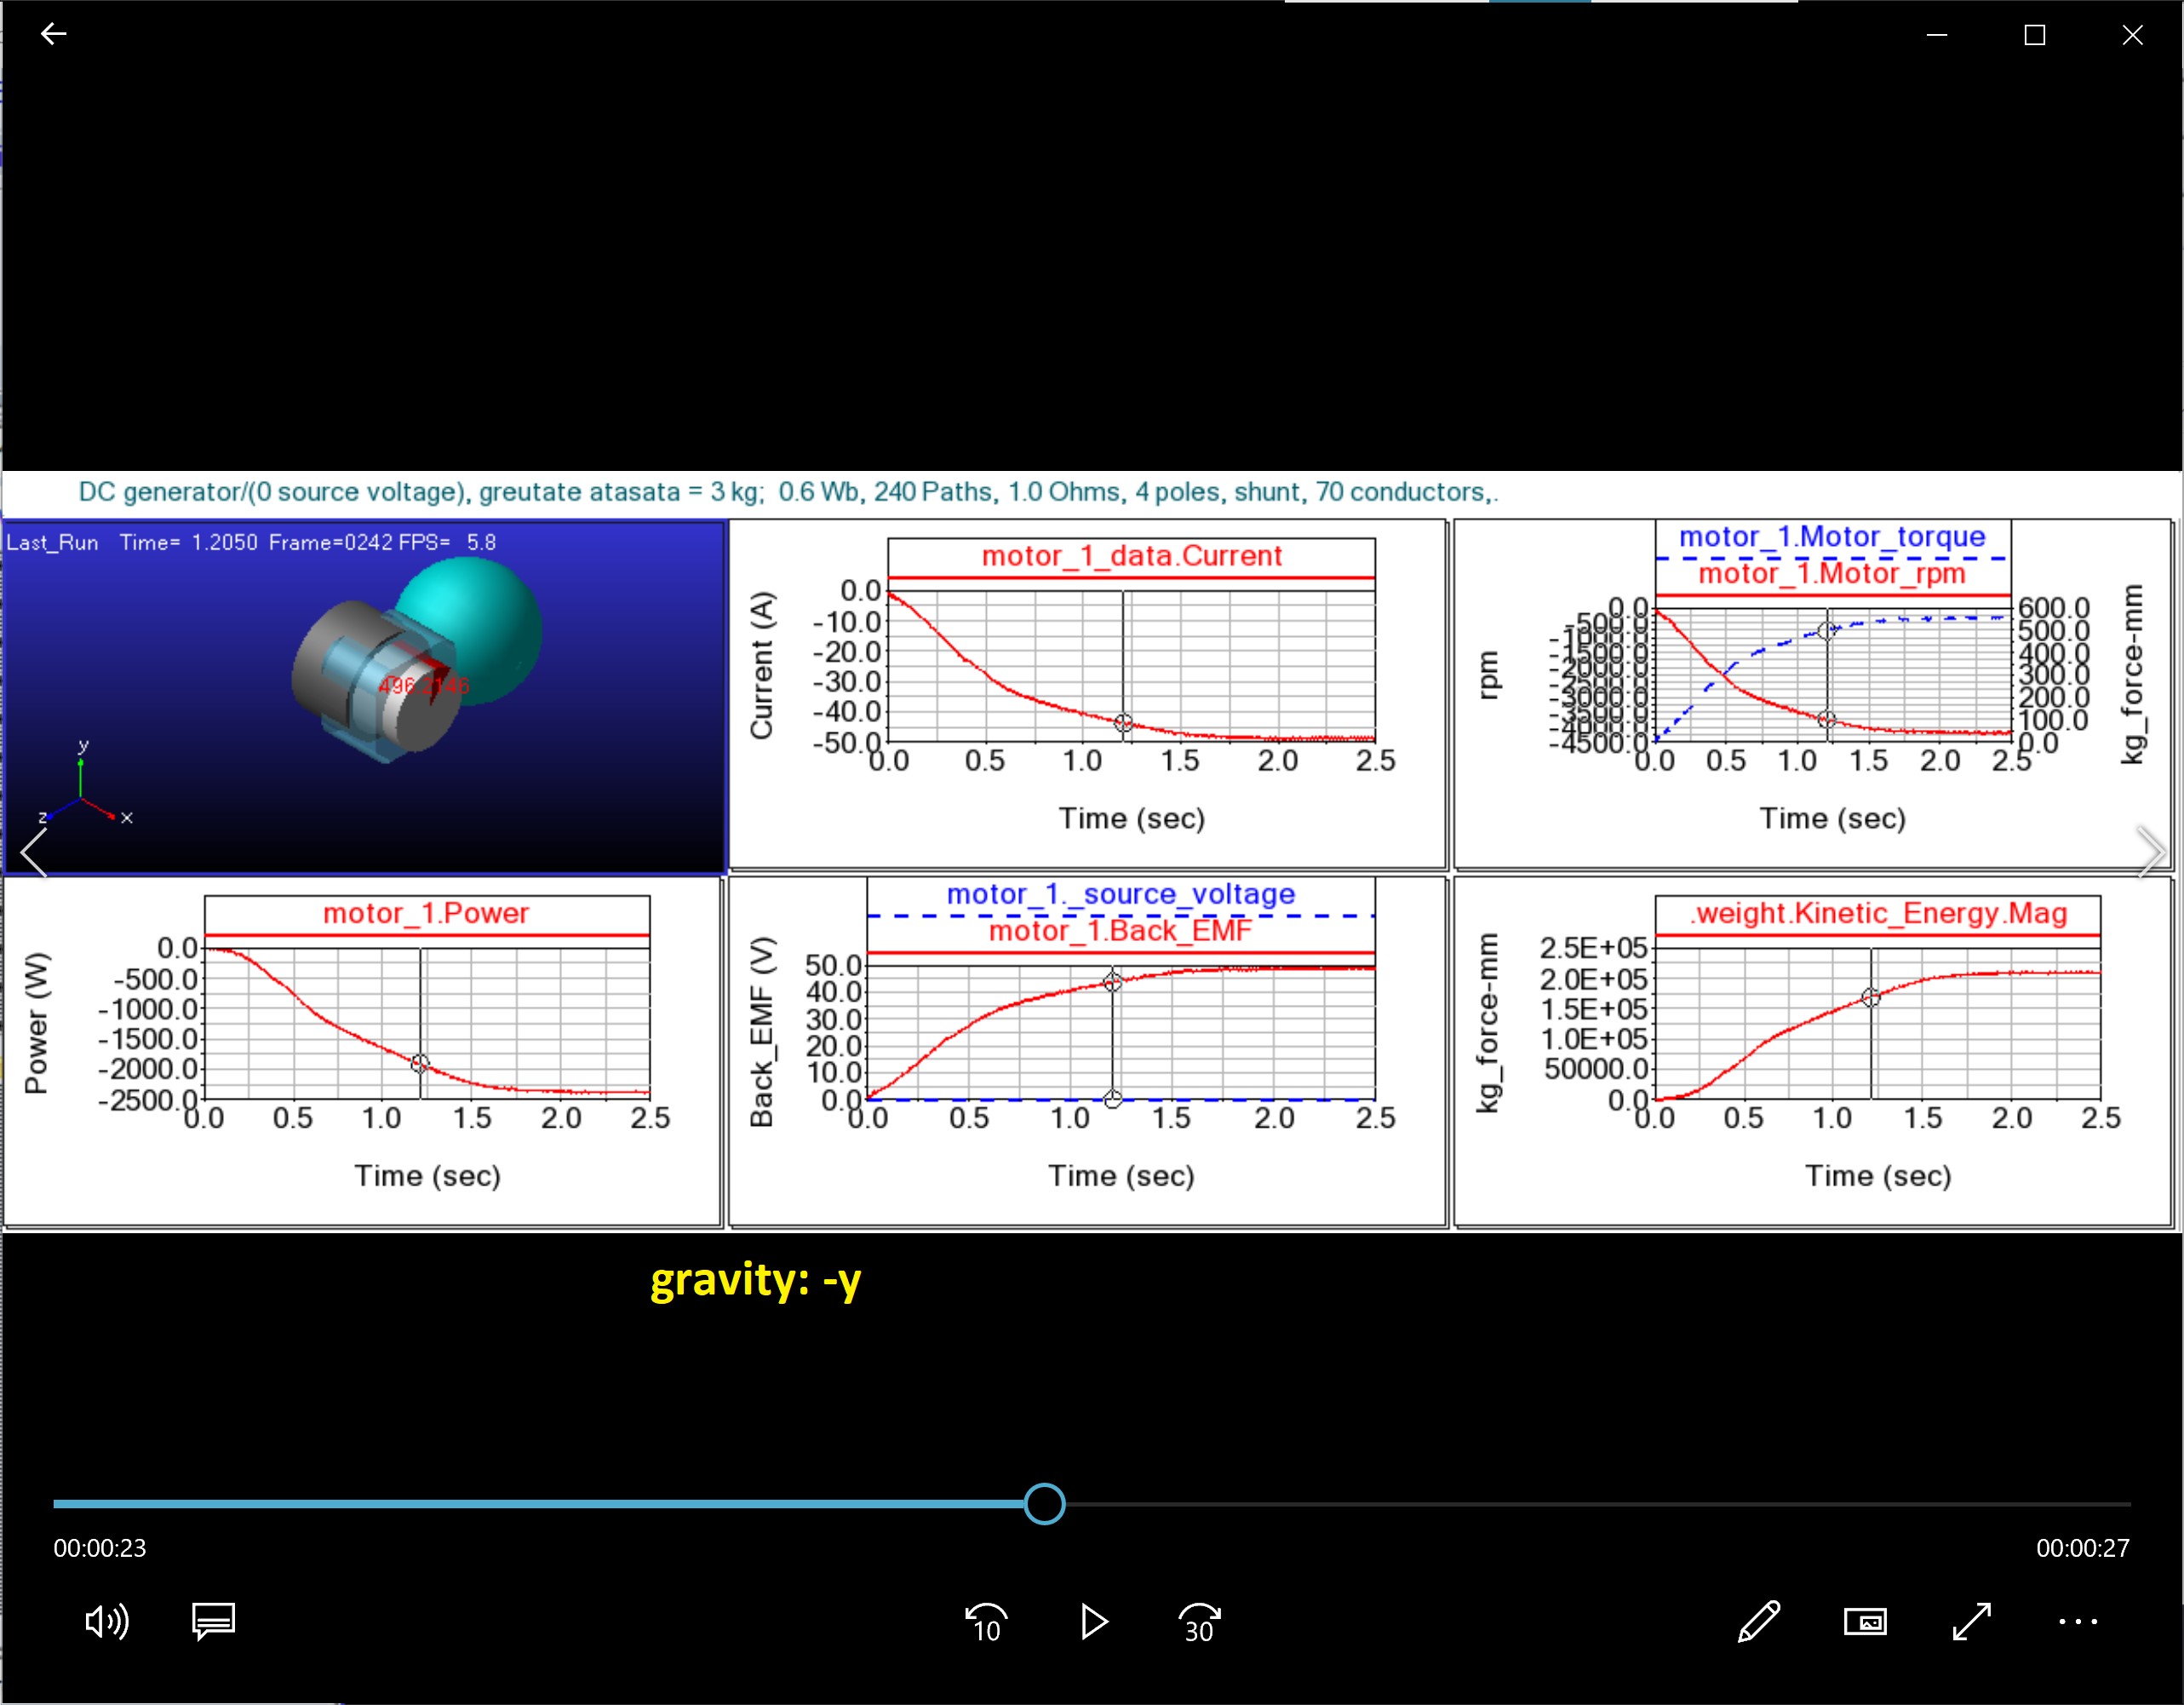Seek to the end of timeline

tap(2128, 1504)
